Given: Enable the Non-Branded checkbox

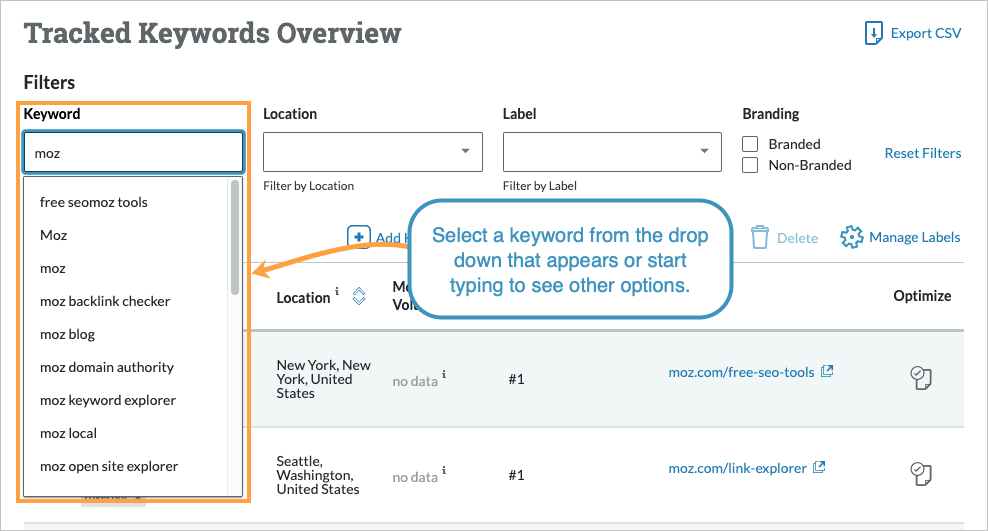Looking at the screenshot, I should [x=750, y=165].
